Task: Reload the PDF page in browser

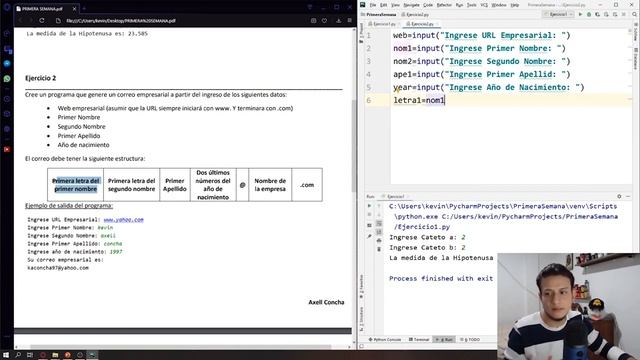Action: pyautogui.click(x=42, y=20)
